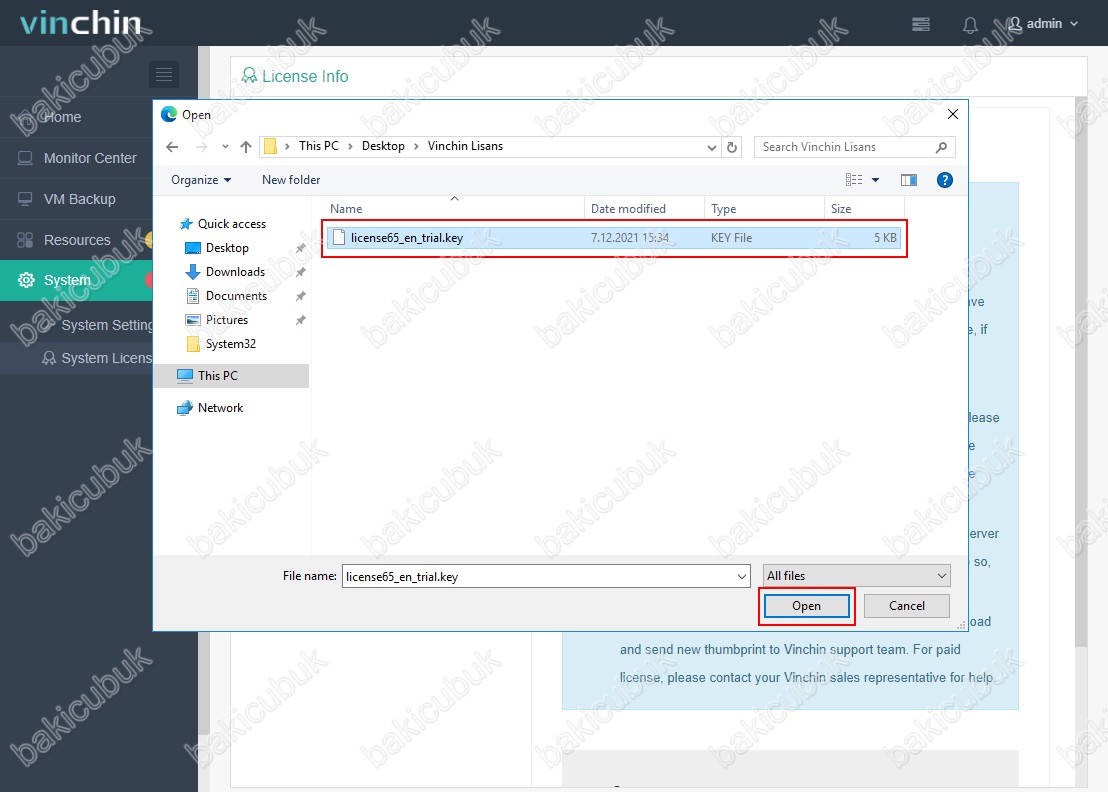This screenshot has width=1108, height=792.
Task: Click the Vinchin hamburger menu icon
Action: (x=164, y=74)
